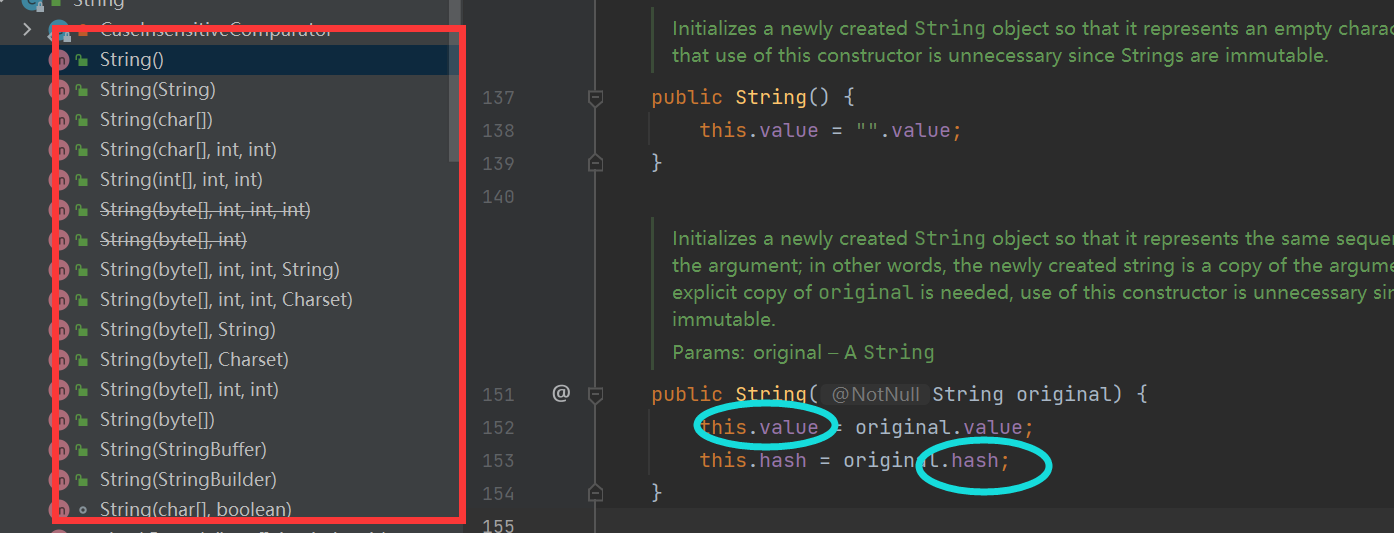
Task: Select String(byte[], int, int) entry
Action: click(189, 390)
